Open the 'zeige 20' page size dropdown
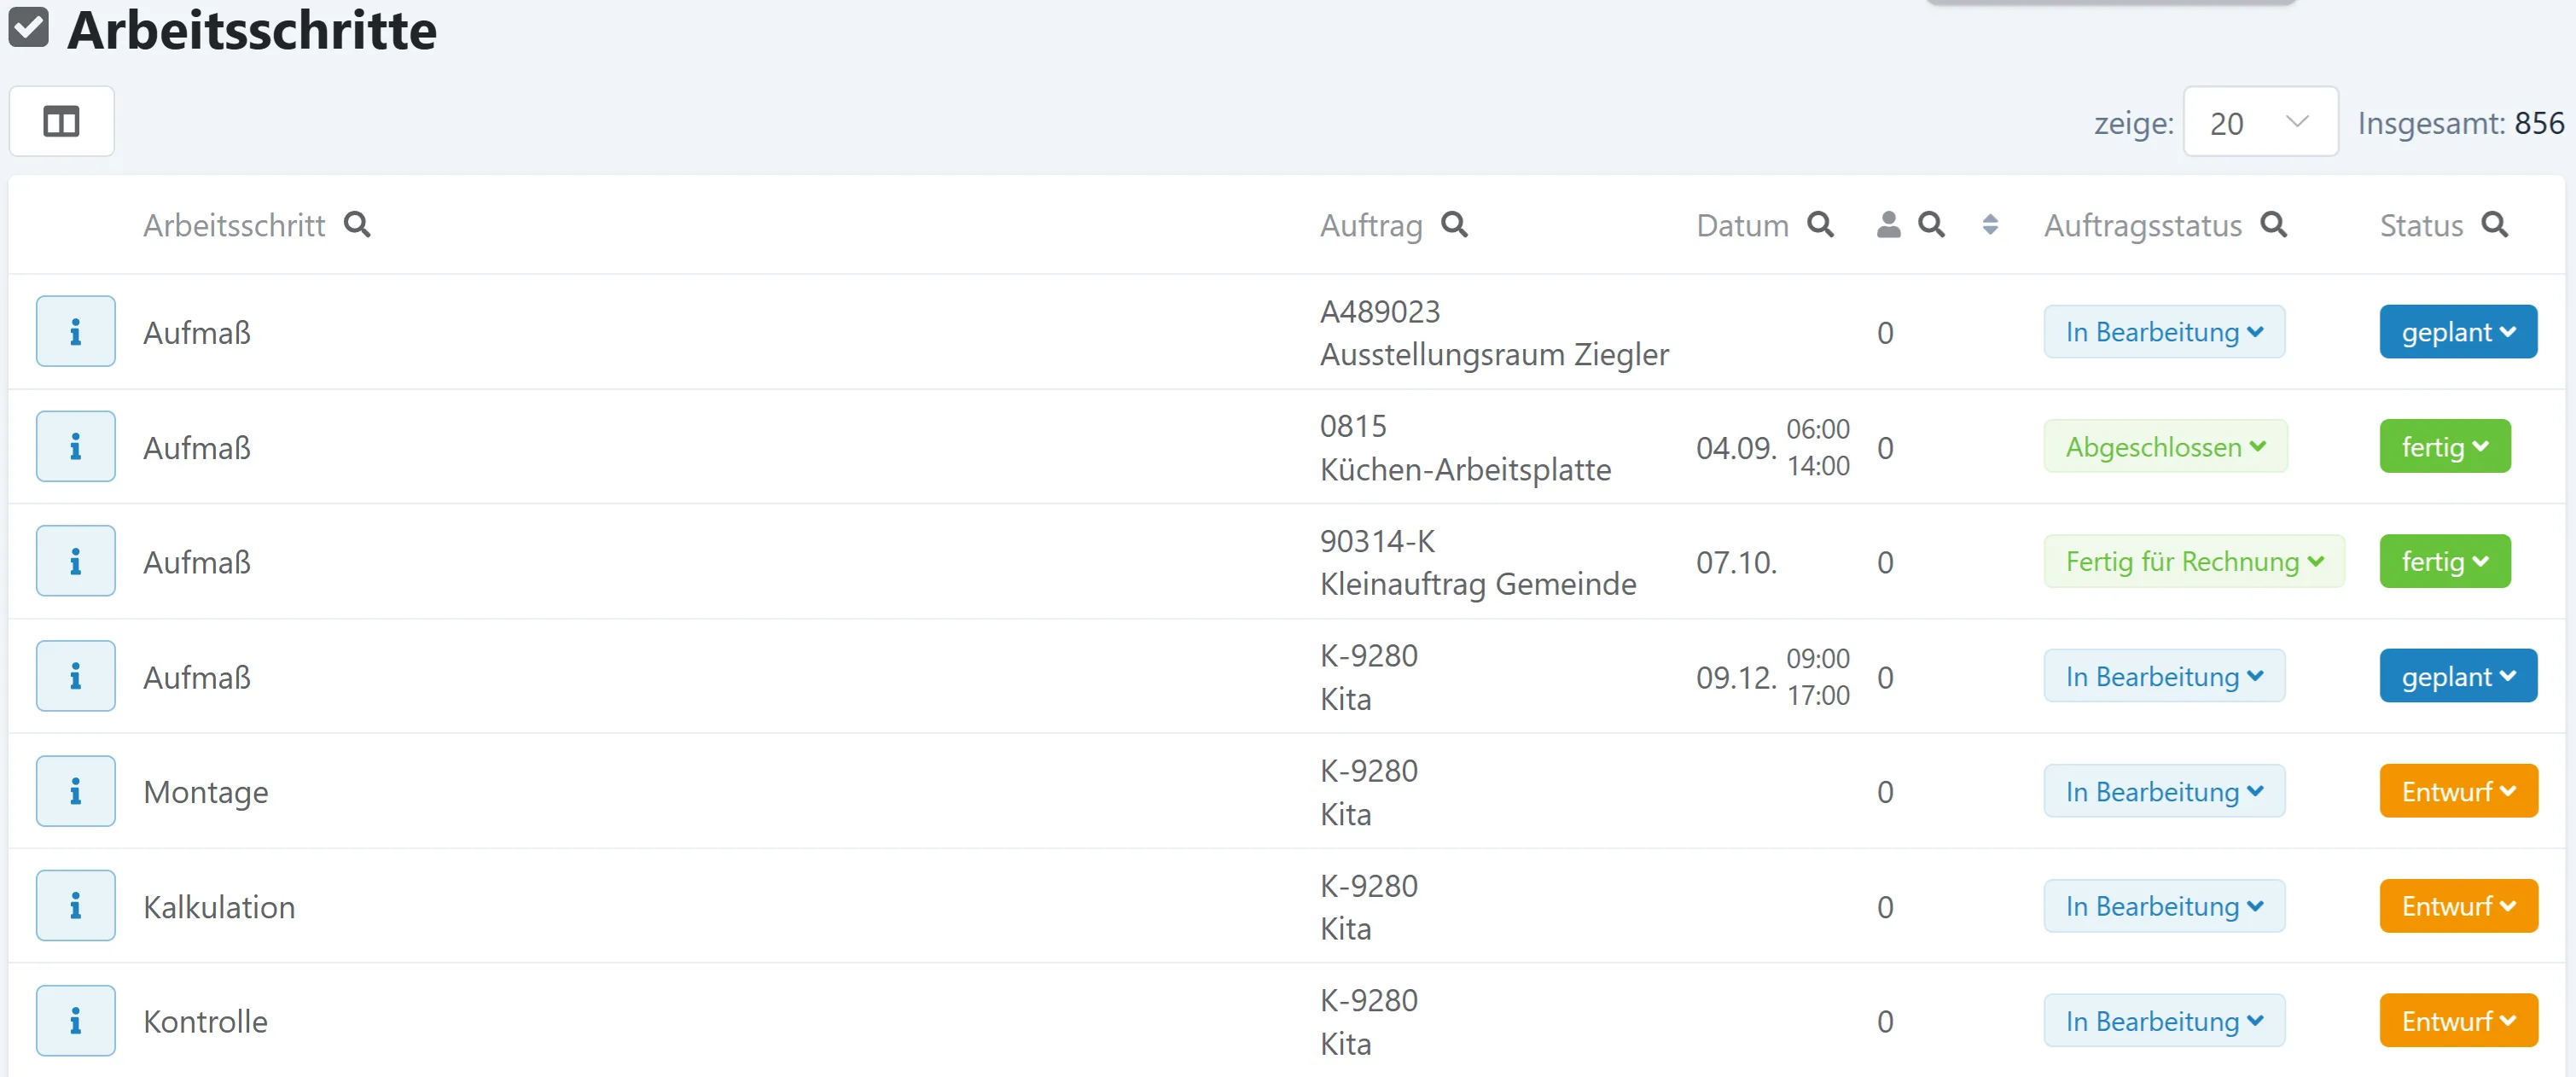Screen dimensions: 2576x1077 pos(2261,121)
